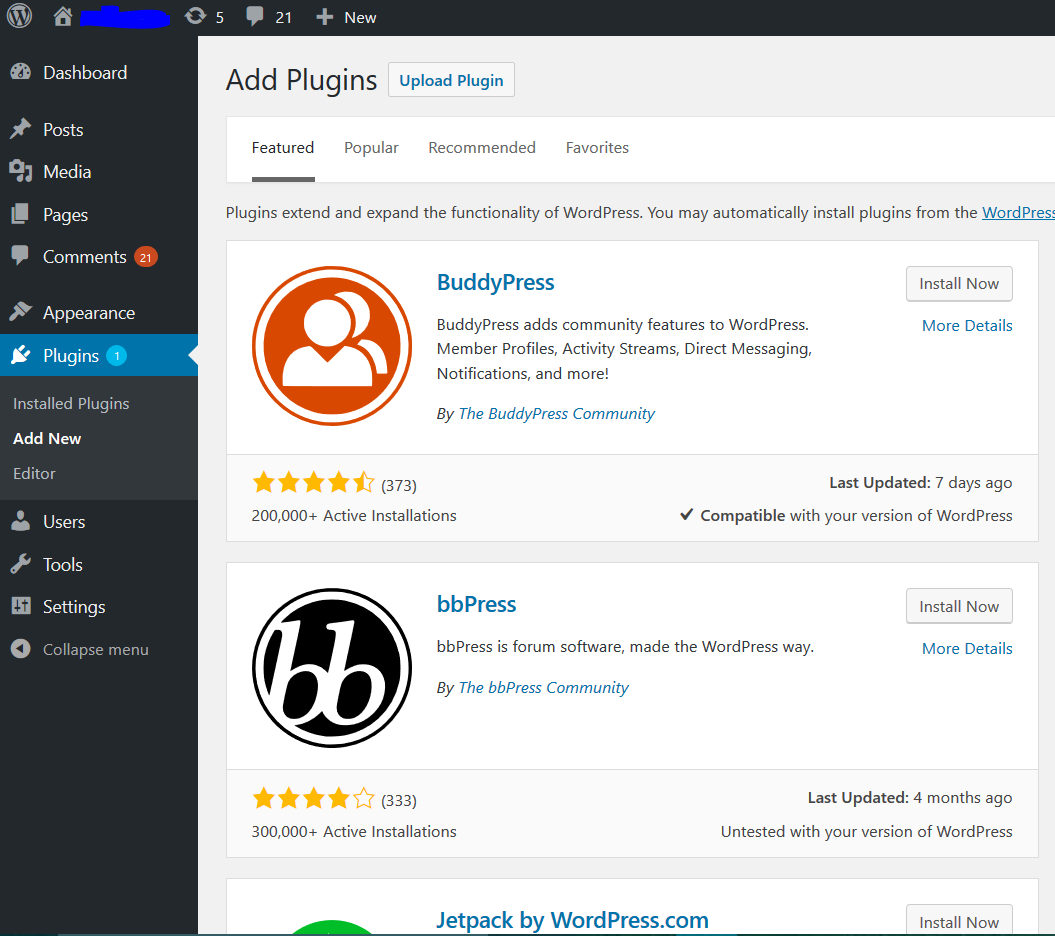
Task: Click the 21 badge next to Comments
Action: click(x=145, y=257)
